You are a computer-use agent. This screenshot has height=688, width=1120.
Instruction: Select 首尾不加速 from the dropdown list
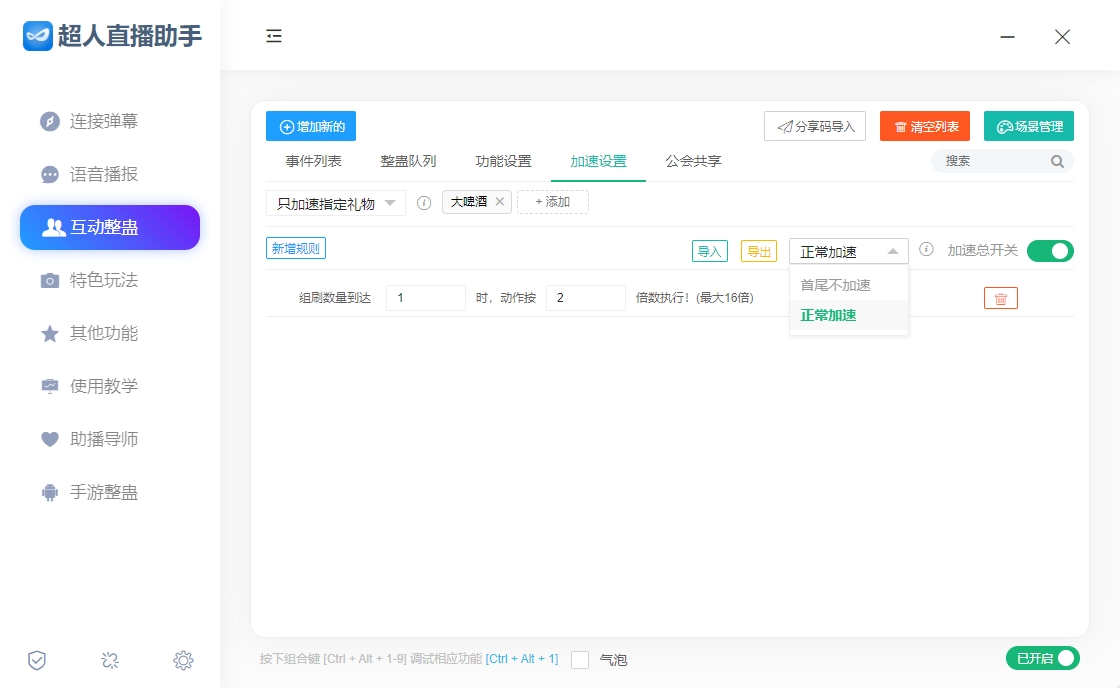coord(835,285)
